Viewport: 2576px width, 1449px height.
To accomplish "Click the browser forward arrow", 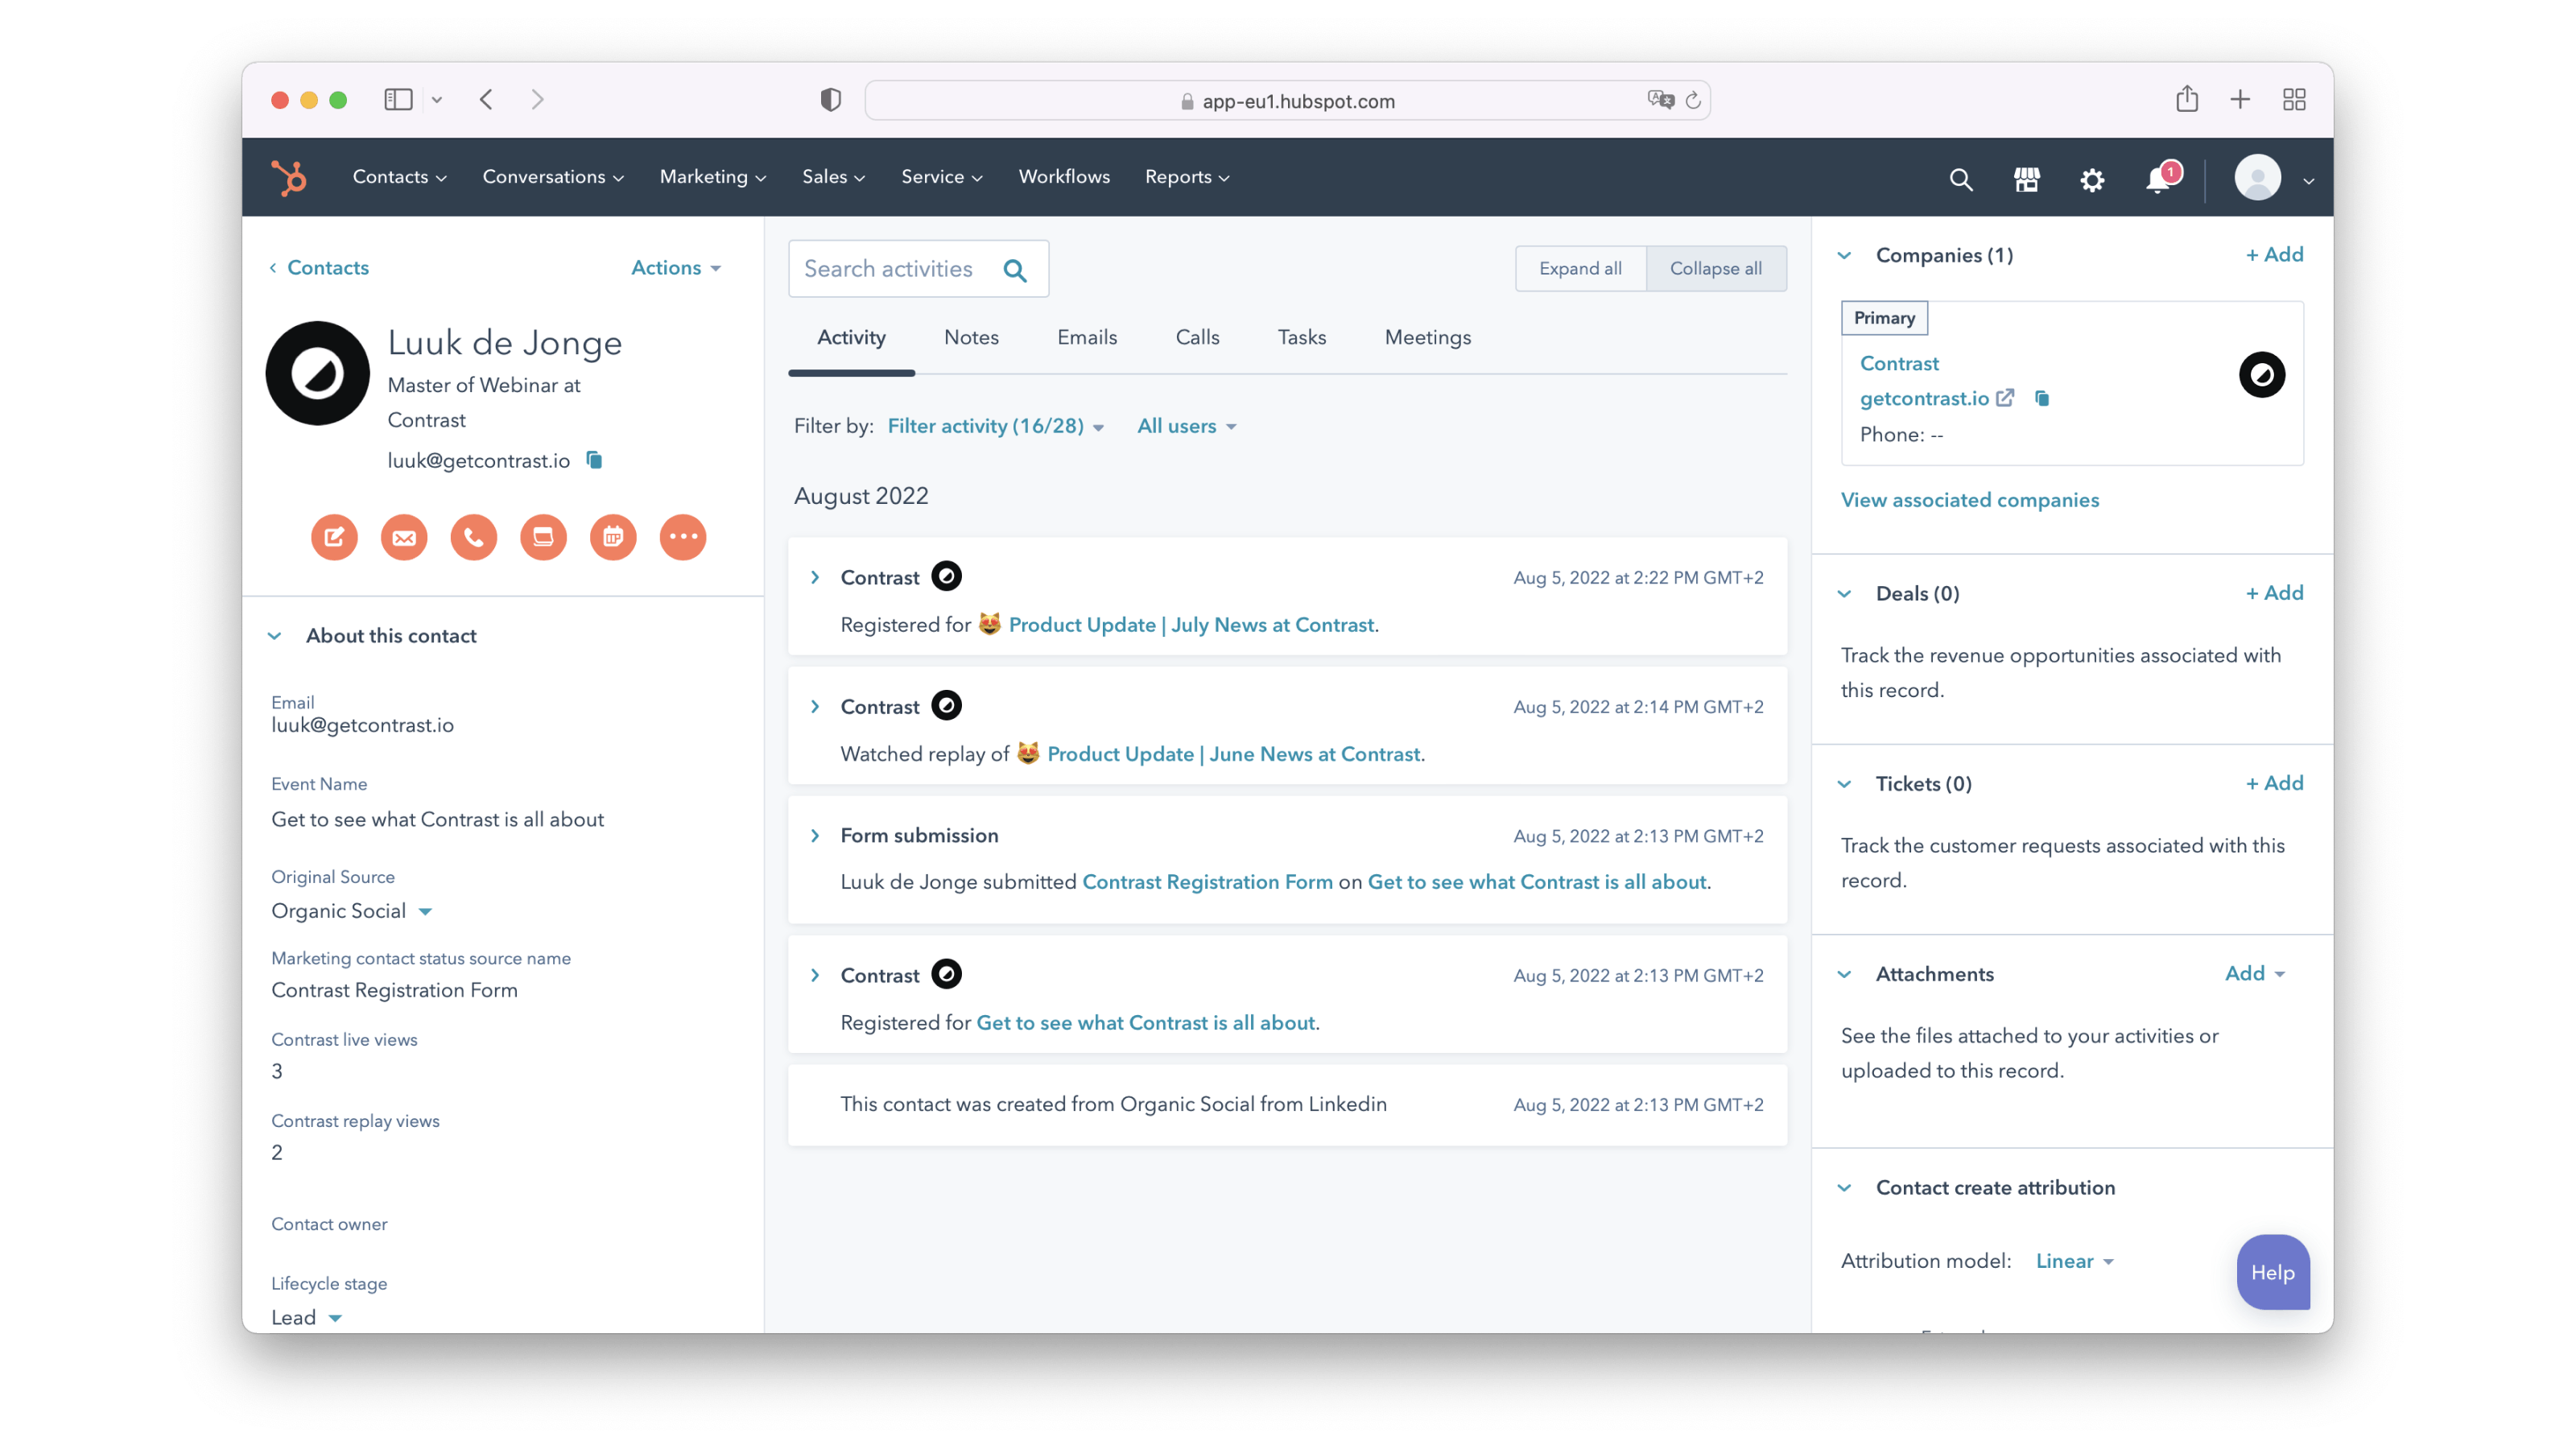I will 538,99.
